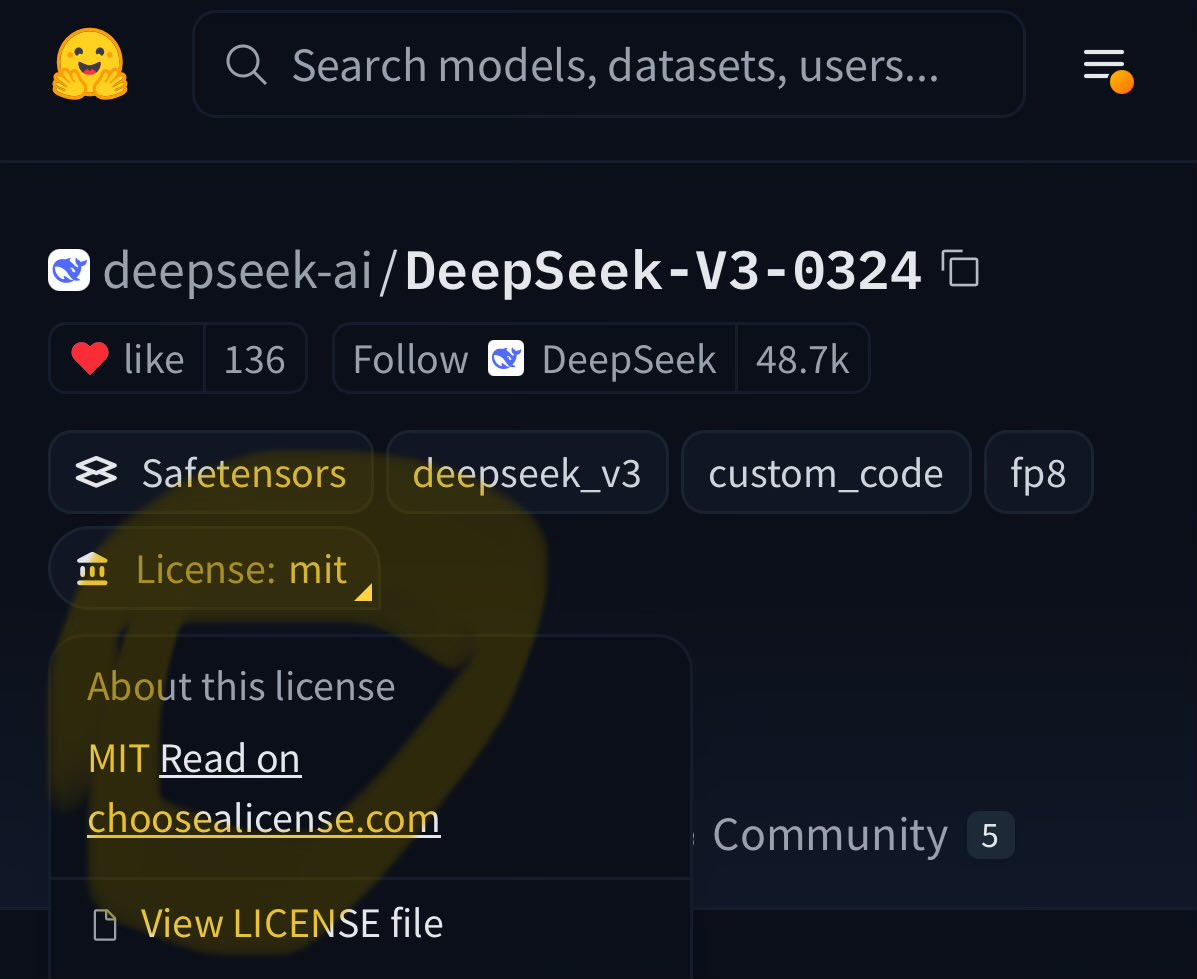Click the license bank icon

pyautogui.click(x=92, y=568)
